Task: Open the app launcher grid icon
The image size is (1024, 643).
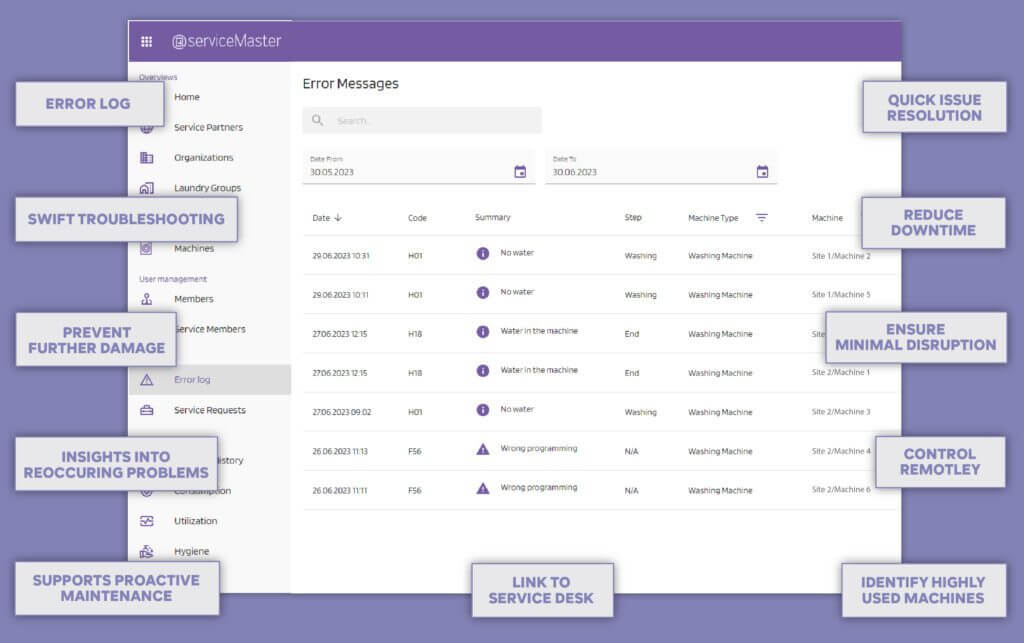Action: coord(146,41)
